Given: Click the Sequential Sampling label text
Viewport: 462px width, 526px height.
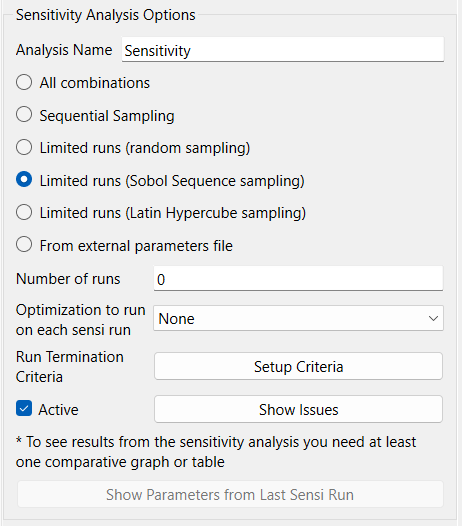Looking at the screenshot, I should tap(107, 116).
